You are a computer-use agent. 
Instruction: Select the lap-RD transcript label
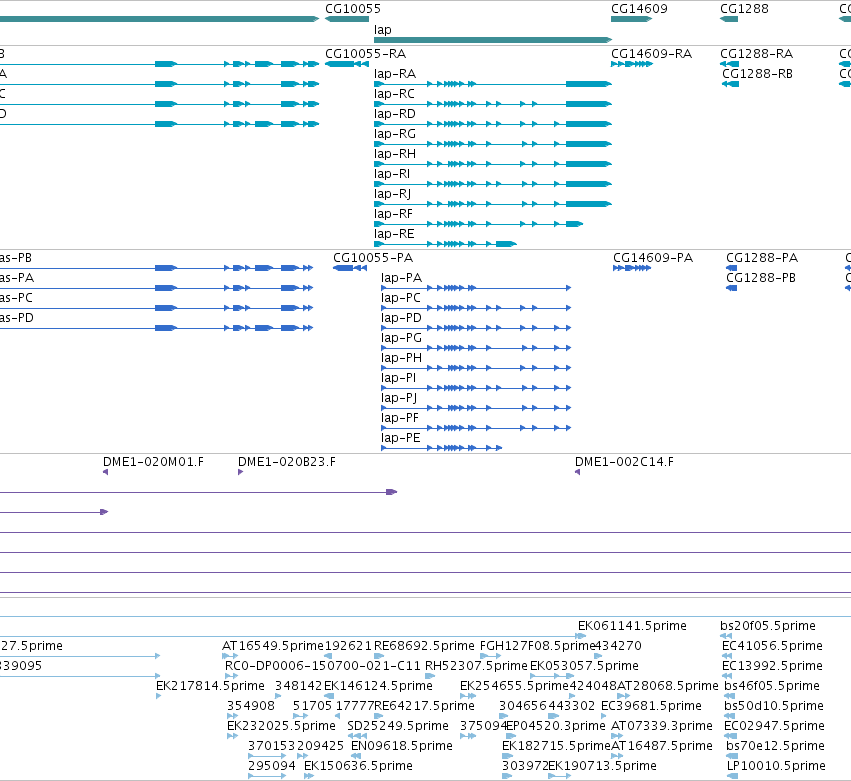tap(395, 114)
